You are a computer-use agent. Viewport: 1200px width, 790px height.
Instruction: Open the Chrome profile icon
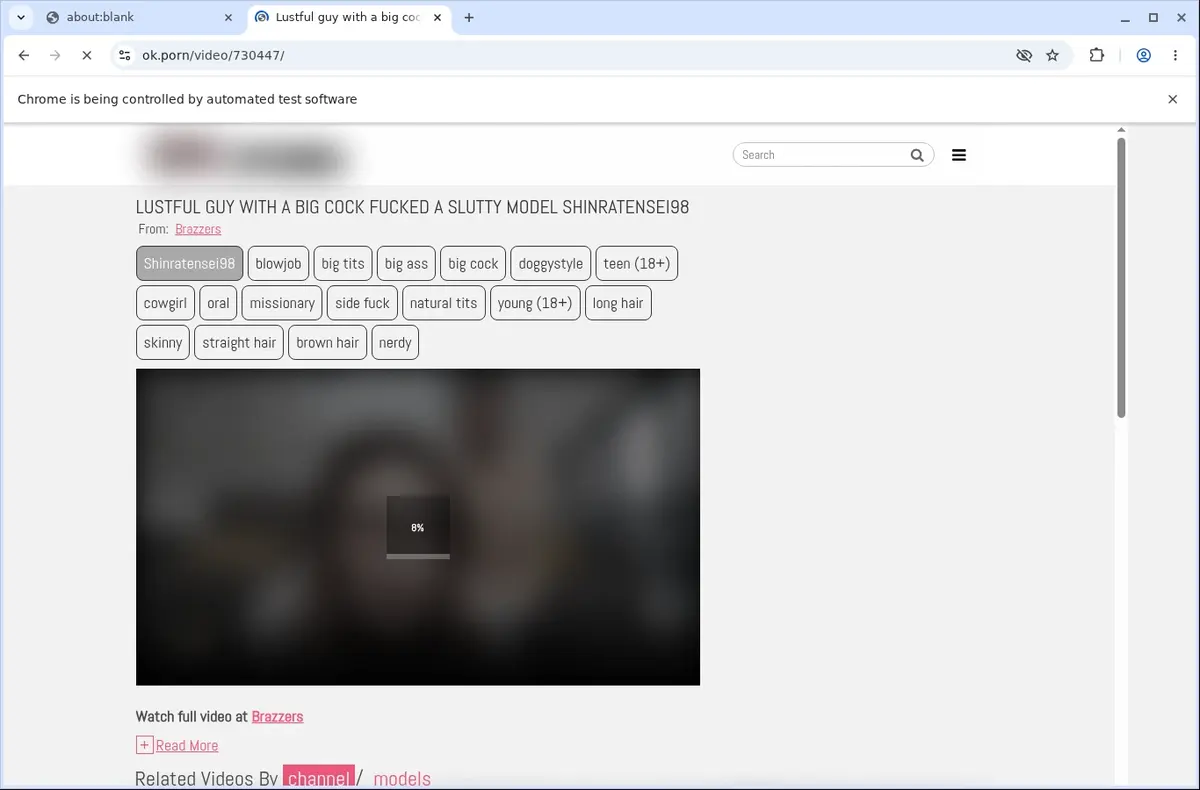tap(1143, 56)
